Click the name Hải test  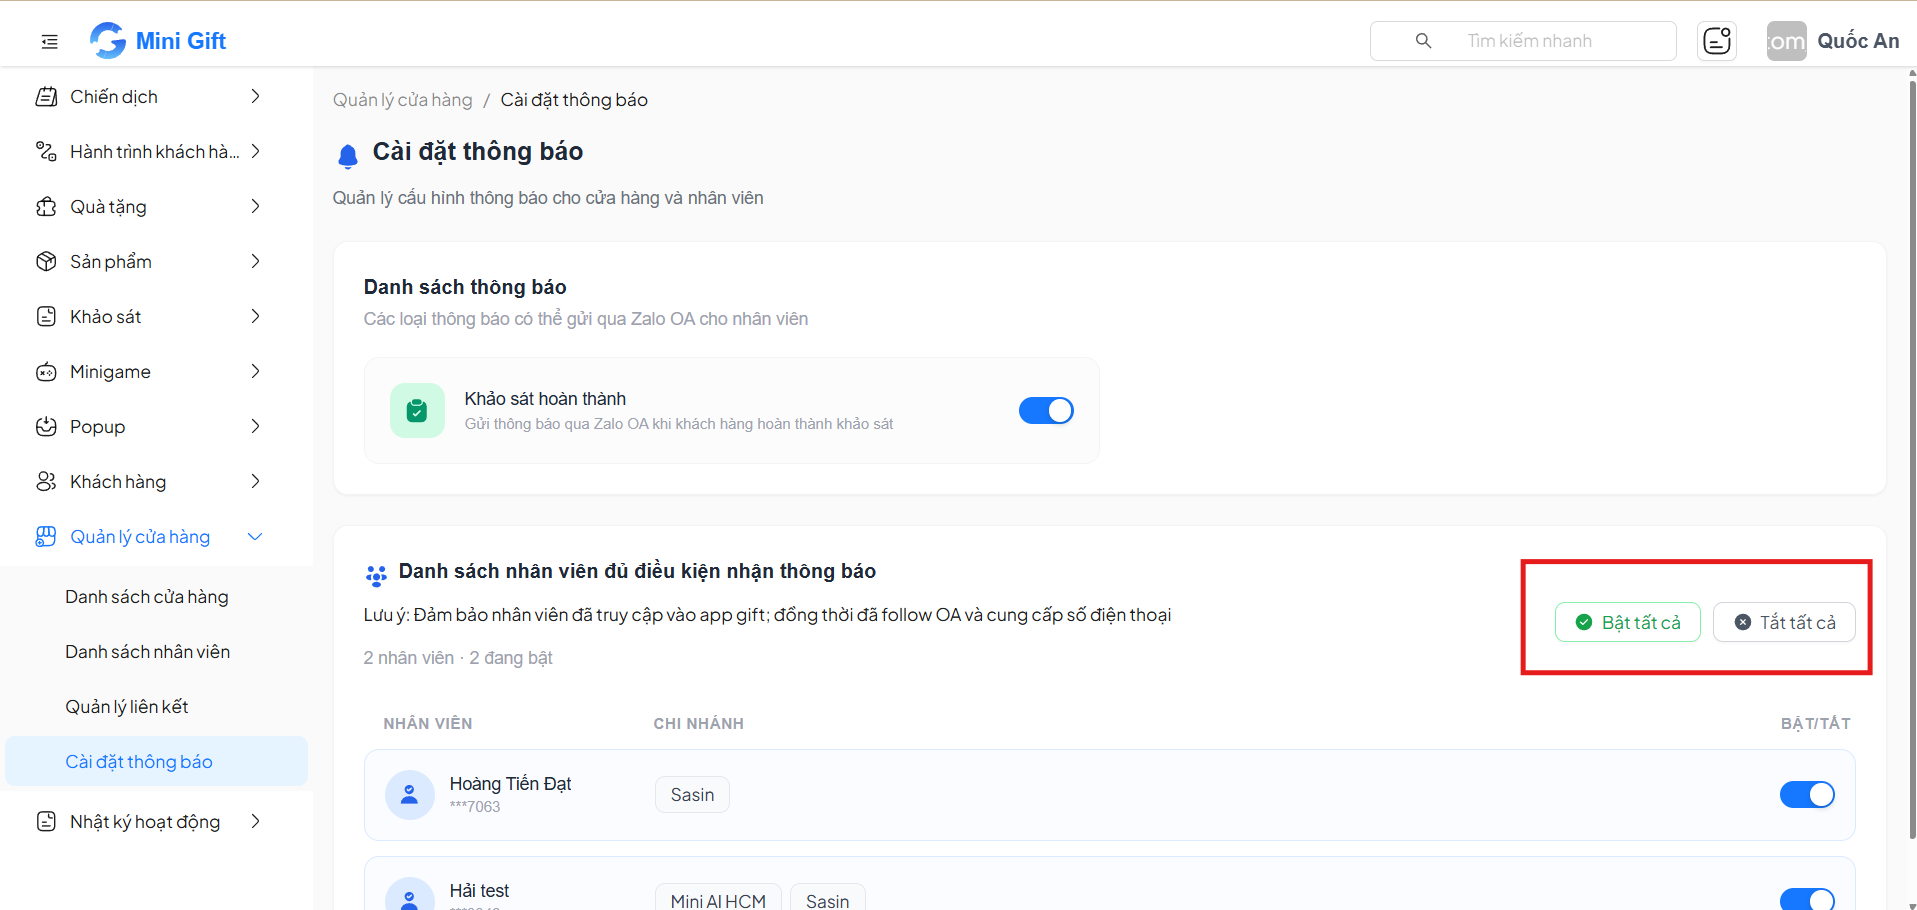(479, 891)
